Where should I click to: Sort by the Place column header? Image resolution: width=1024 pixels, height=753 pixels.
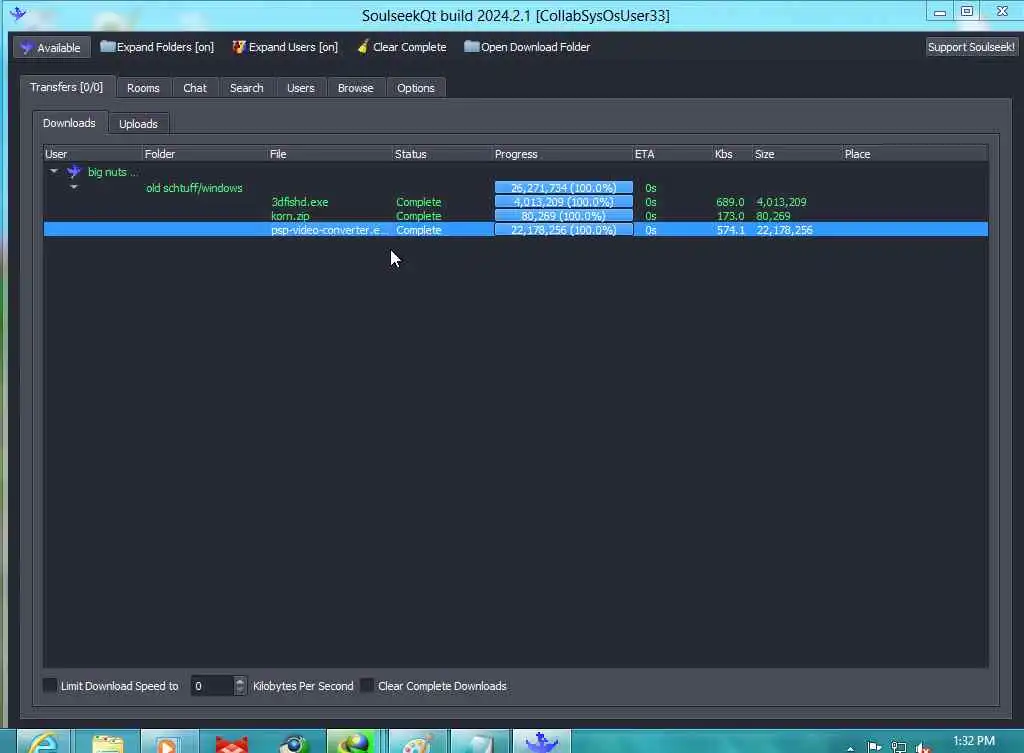(914, 154)
